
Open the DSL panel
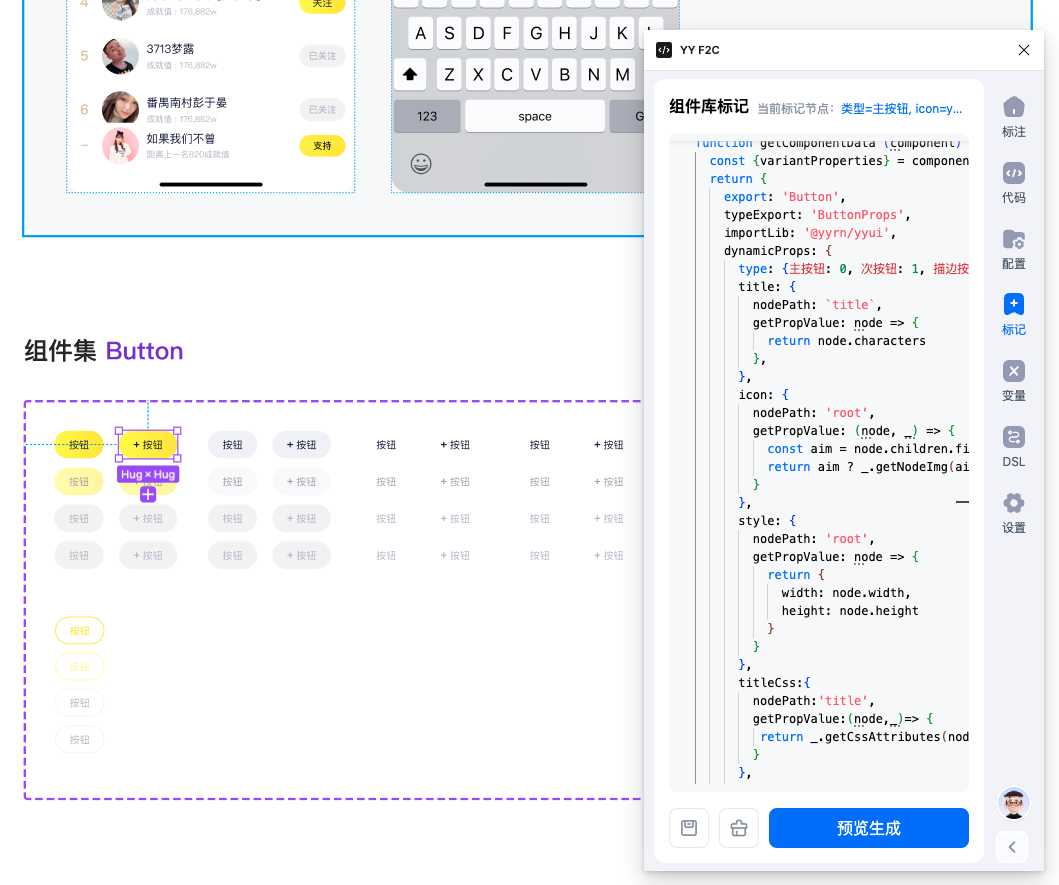coord(1013,446)
